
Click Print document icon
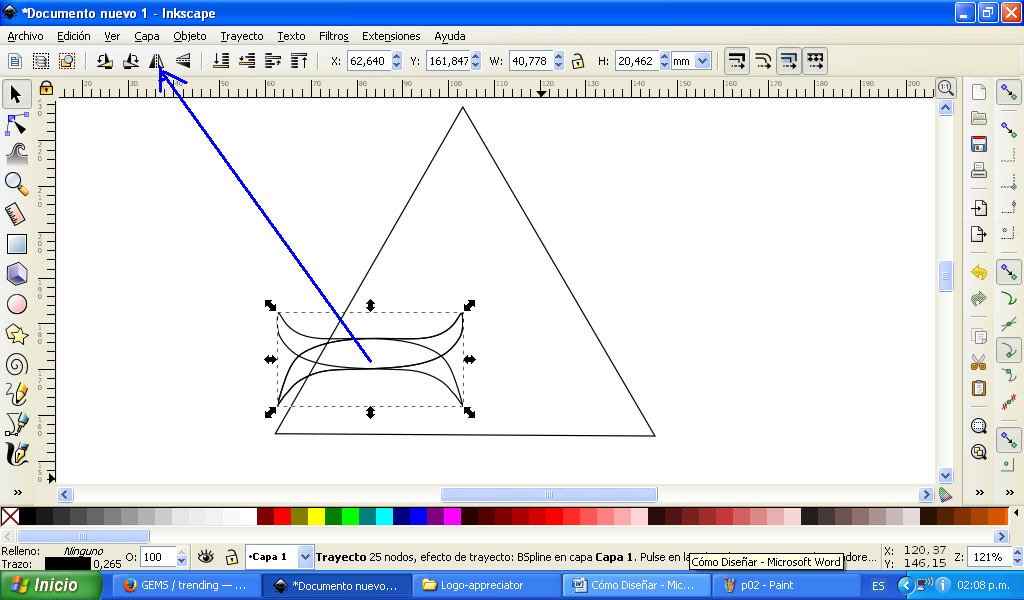coord(978,170)
